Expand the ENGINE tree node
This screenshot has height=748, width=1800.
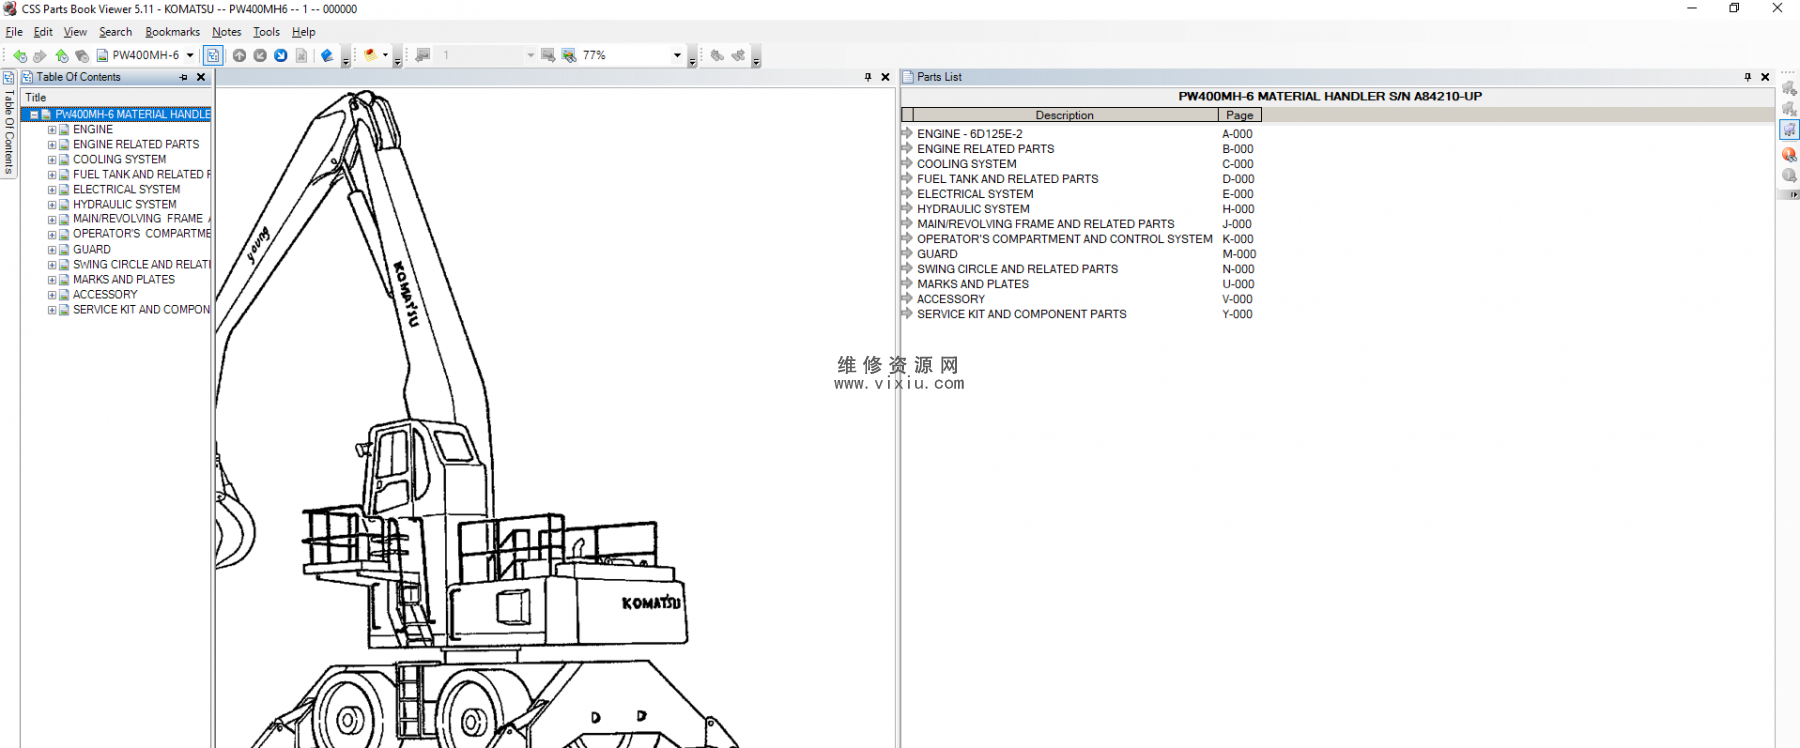(x=52, y=130)
